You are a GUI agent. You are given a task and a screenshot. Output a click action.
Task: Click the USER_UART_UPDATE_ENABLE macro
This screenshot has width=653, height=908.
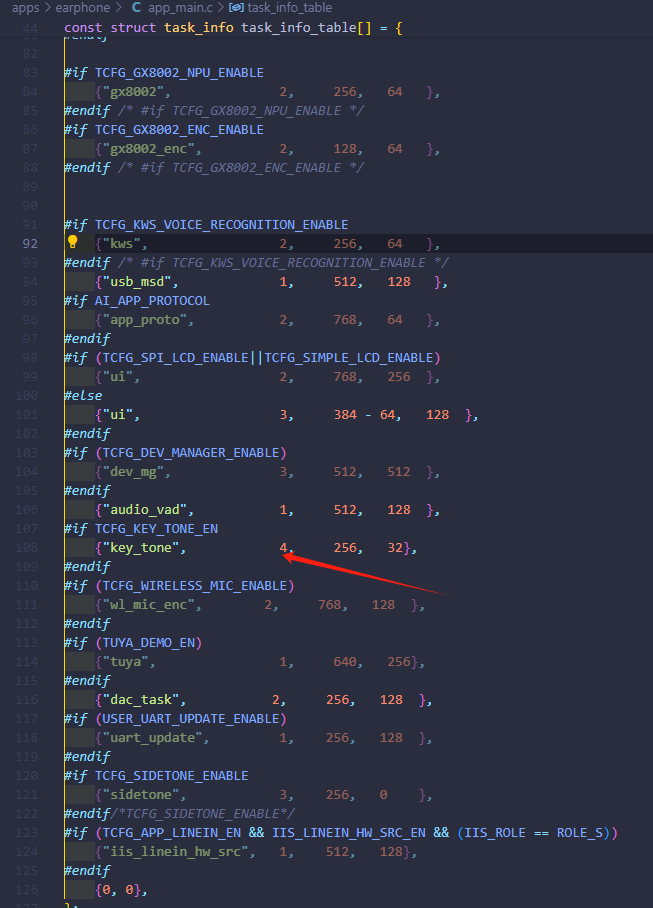tap(191, 719)
